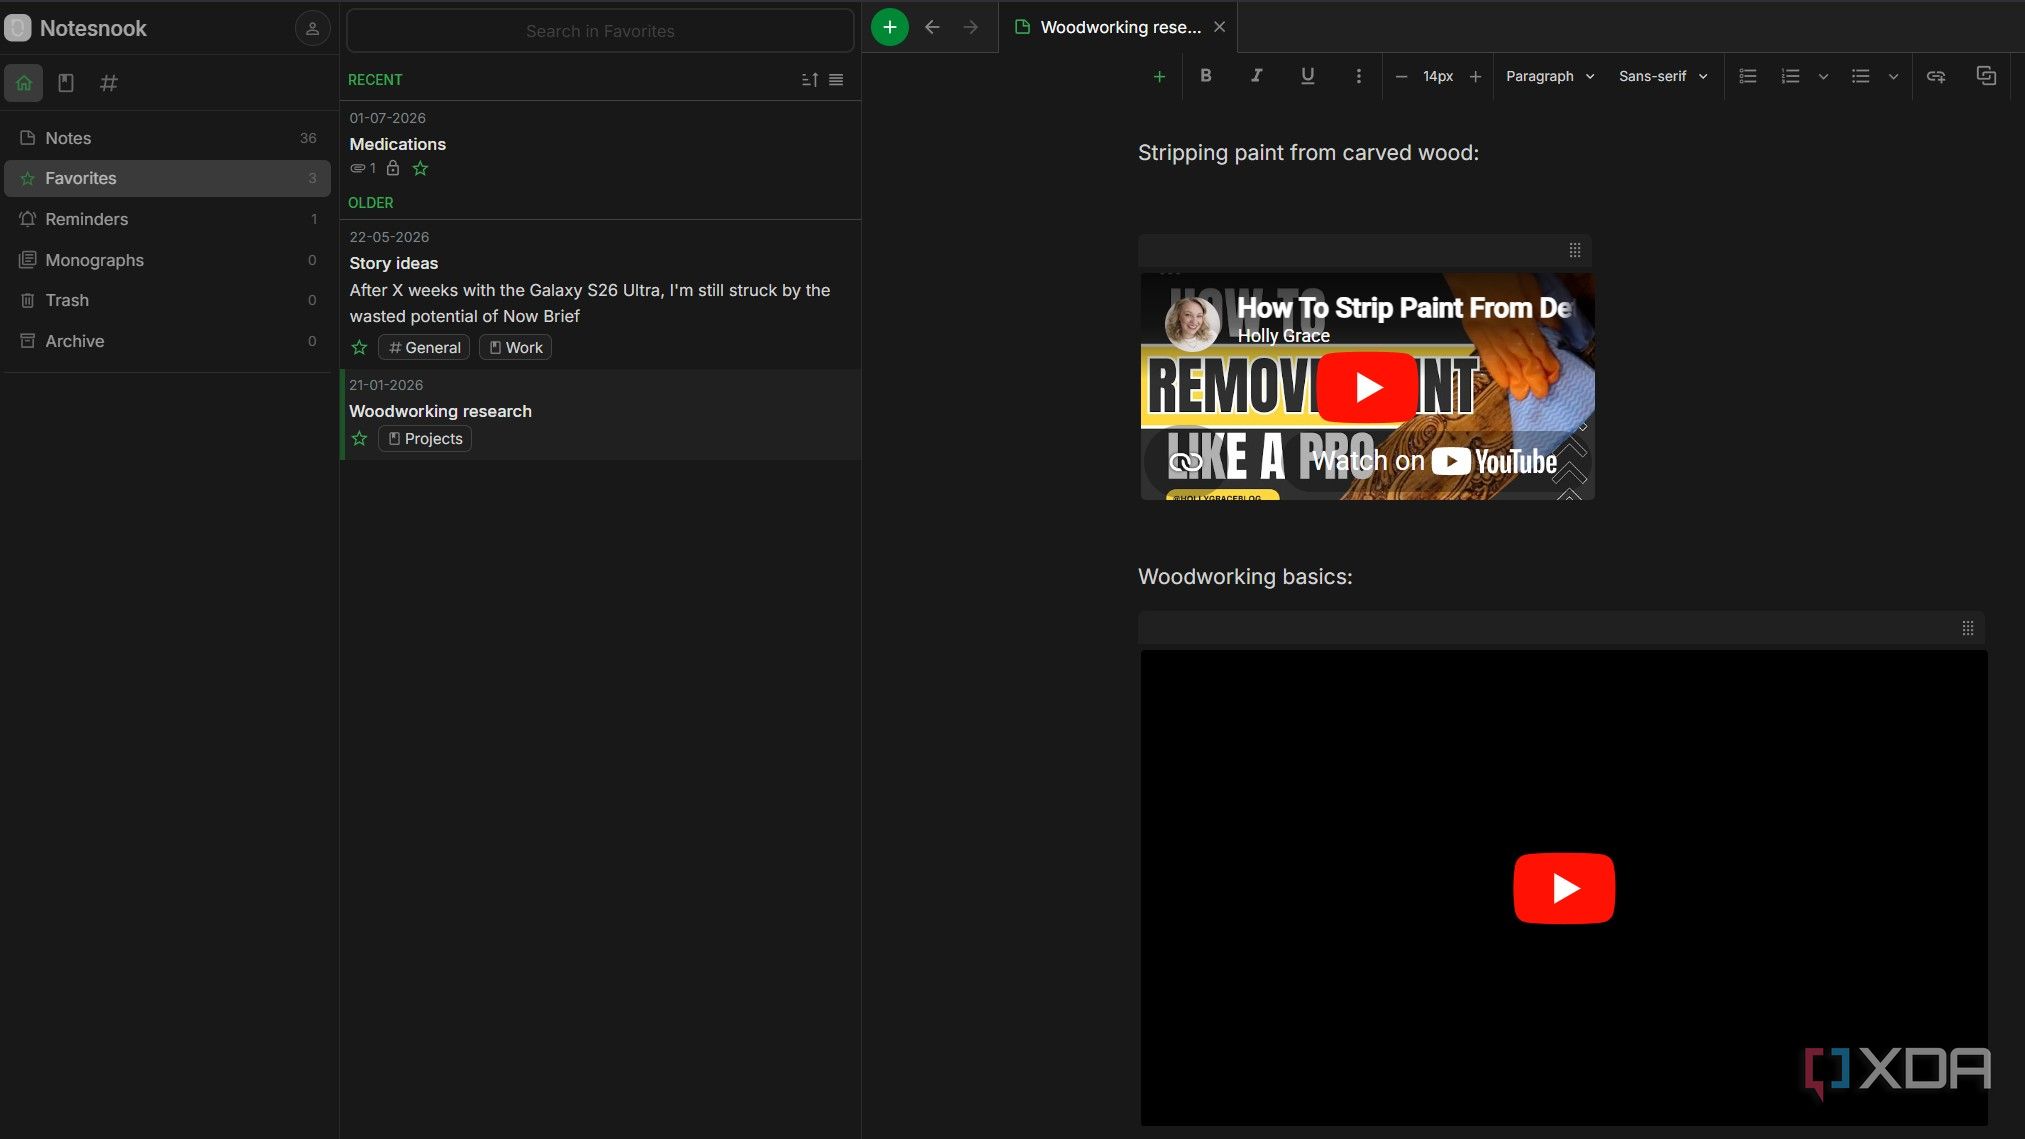Go back with the left arrow
The image size is (2025, 1139).
pyautogui.click(x=932, y=27)
